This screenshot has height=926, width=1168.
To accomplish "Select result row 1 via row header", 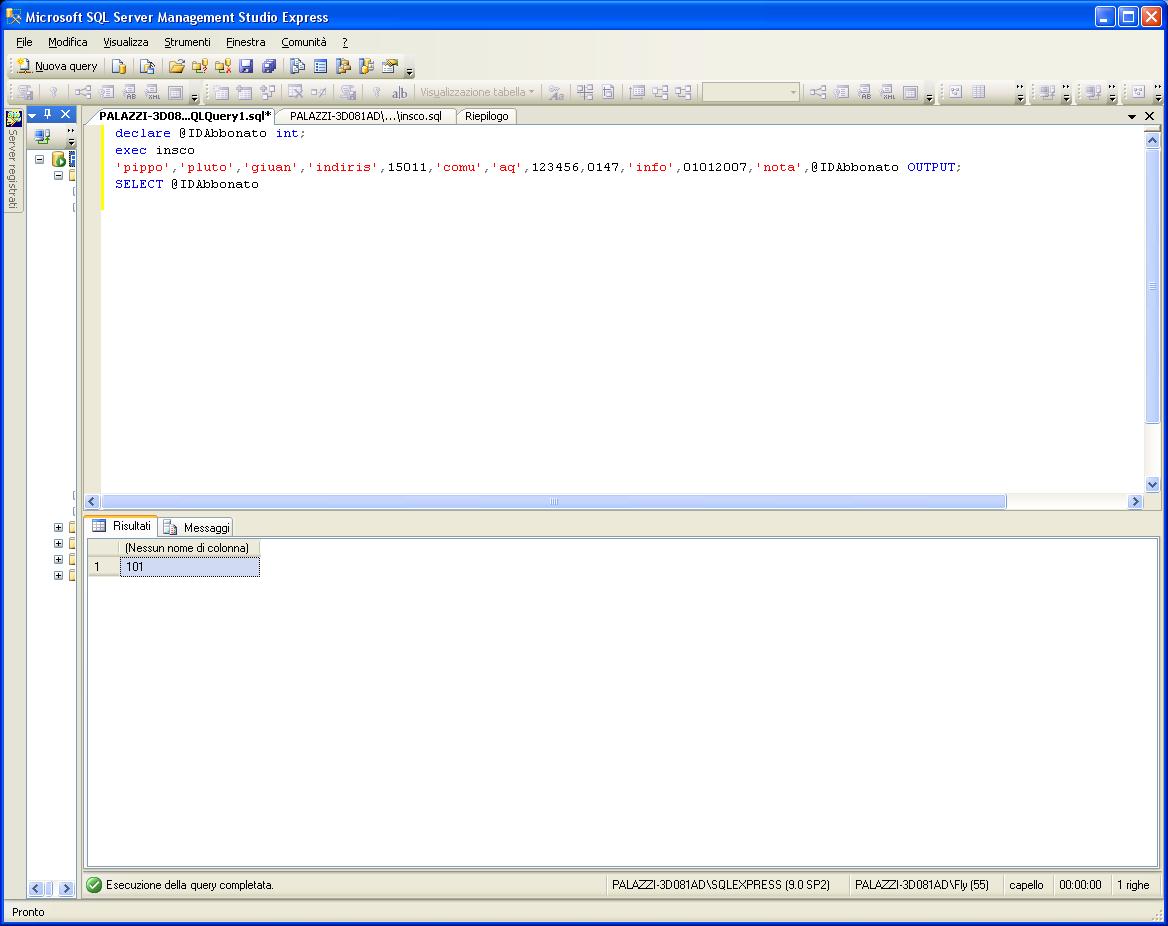I will [x=104, y=567].
